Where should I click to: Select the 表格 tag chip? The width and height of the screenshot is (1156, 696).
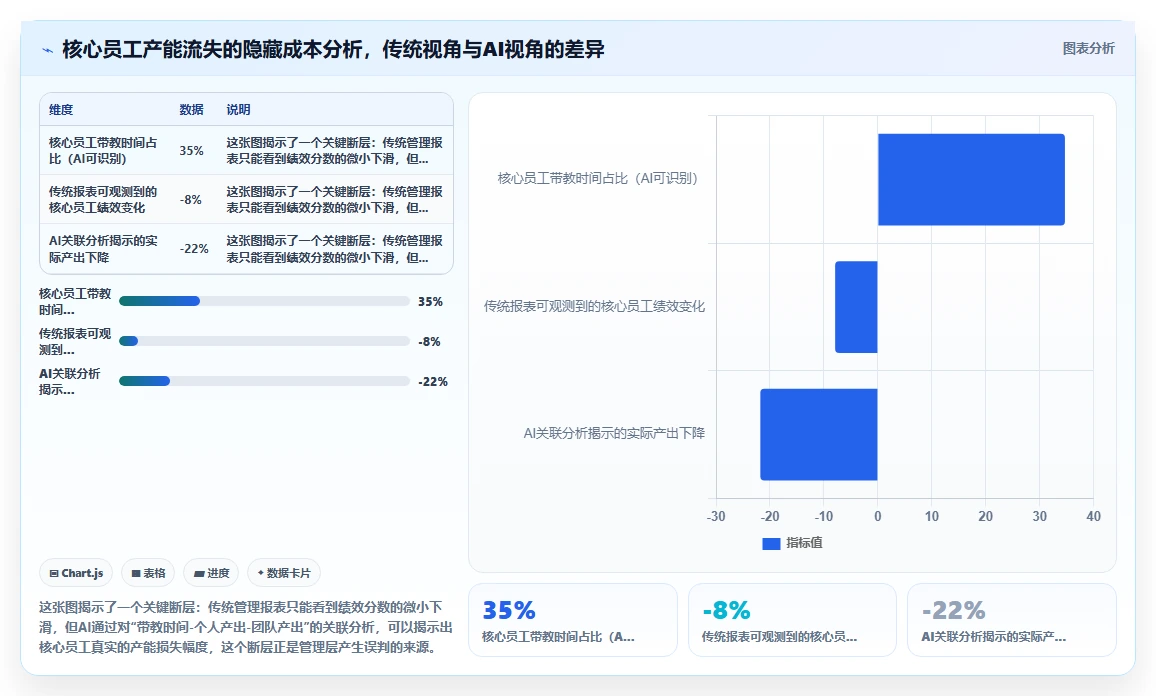tap(147, 573)
